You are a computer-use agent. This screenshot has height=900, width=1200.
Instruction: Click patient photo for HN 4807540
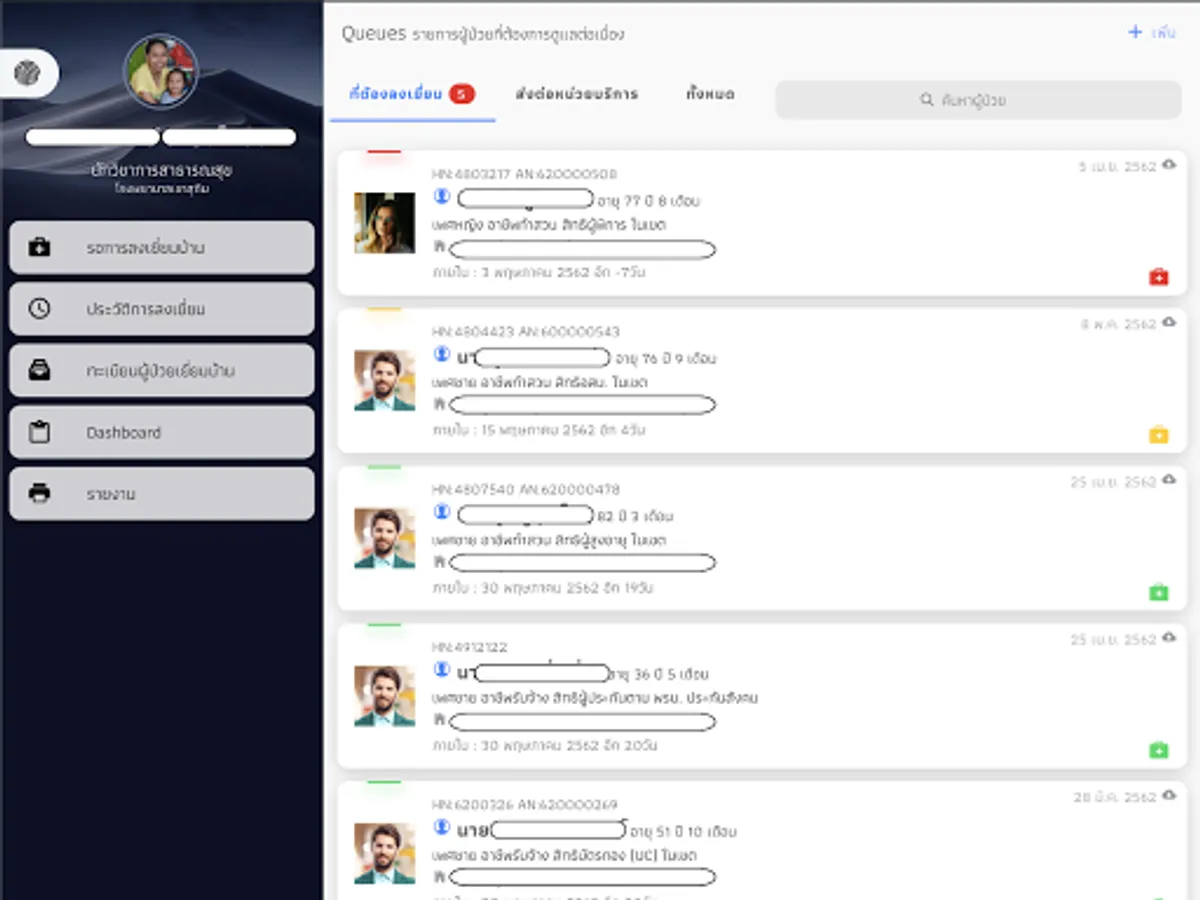pos(384,539)
